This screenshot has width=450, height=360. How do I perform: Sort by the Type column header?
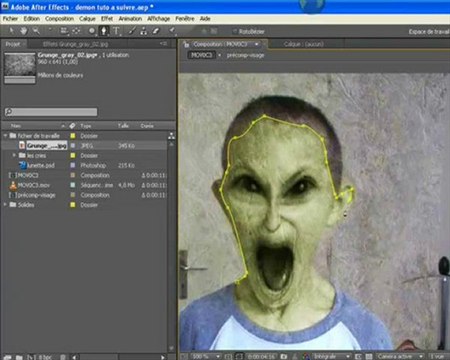pyautogui.click(x=86, y=126)
